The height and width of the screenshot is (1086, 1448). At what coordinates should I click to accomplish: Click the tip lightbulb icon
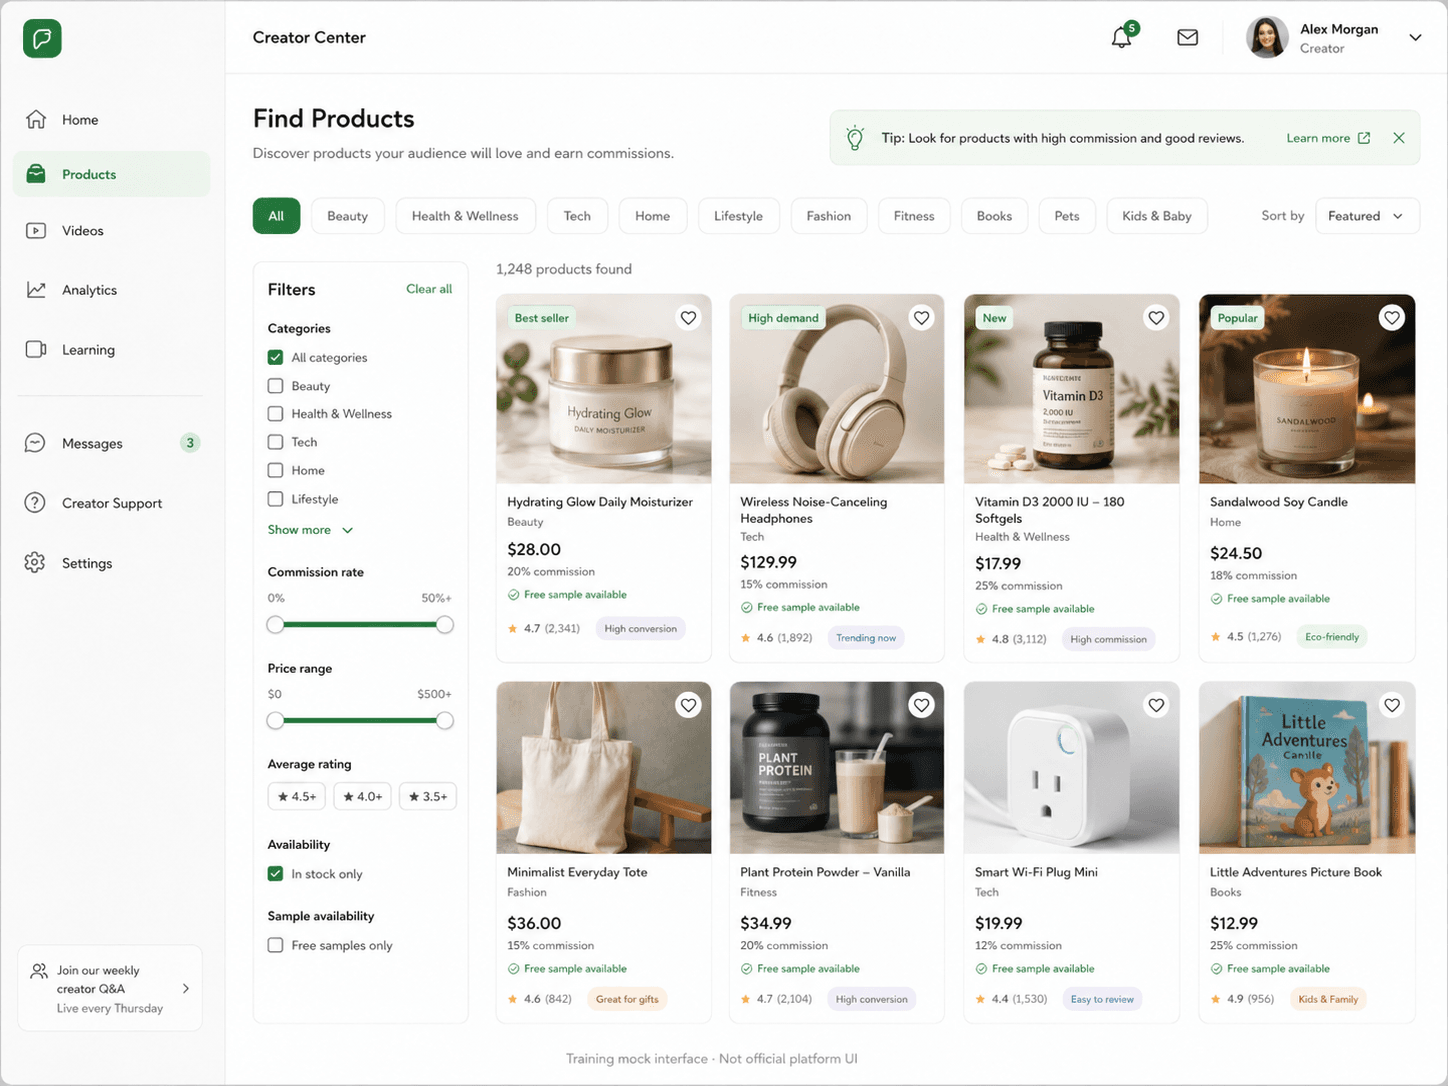[x=855, y=138]
